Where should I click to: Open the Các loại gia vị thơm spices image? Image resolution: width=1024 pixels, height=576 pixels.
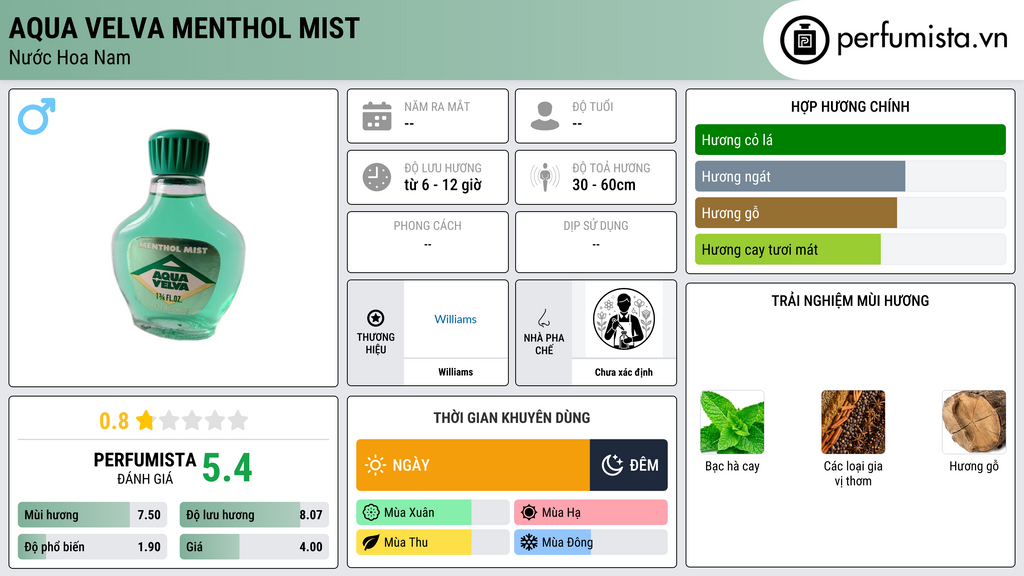click(853, 422)
